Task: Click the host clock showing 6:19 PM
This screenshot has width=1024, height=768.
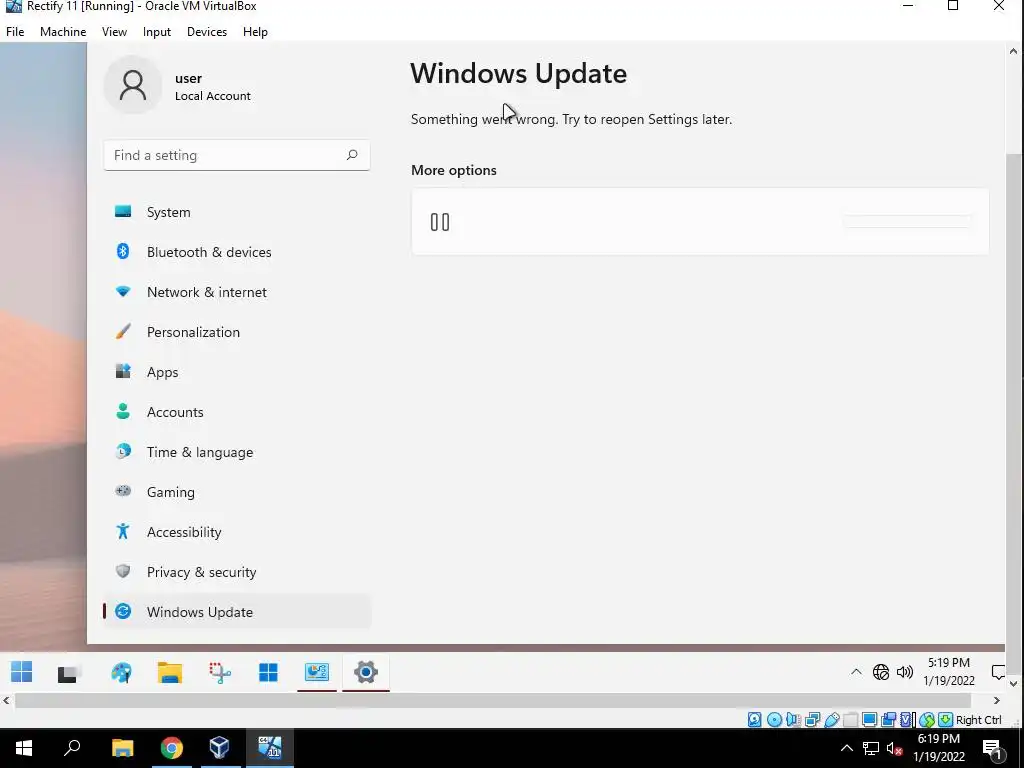Action: tap(939, 748)
